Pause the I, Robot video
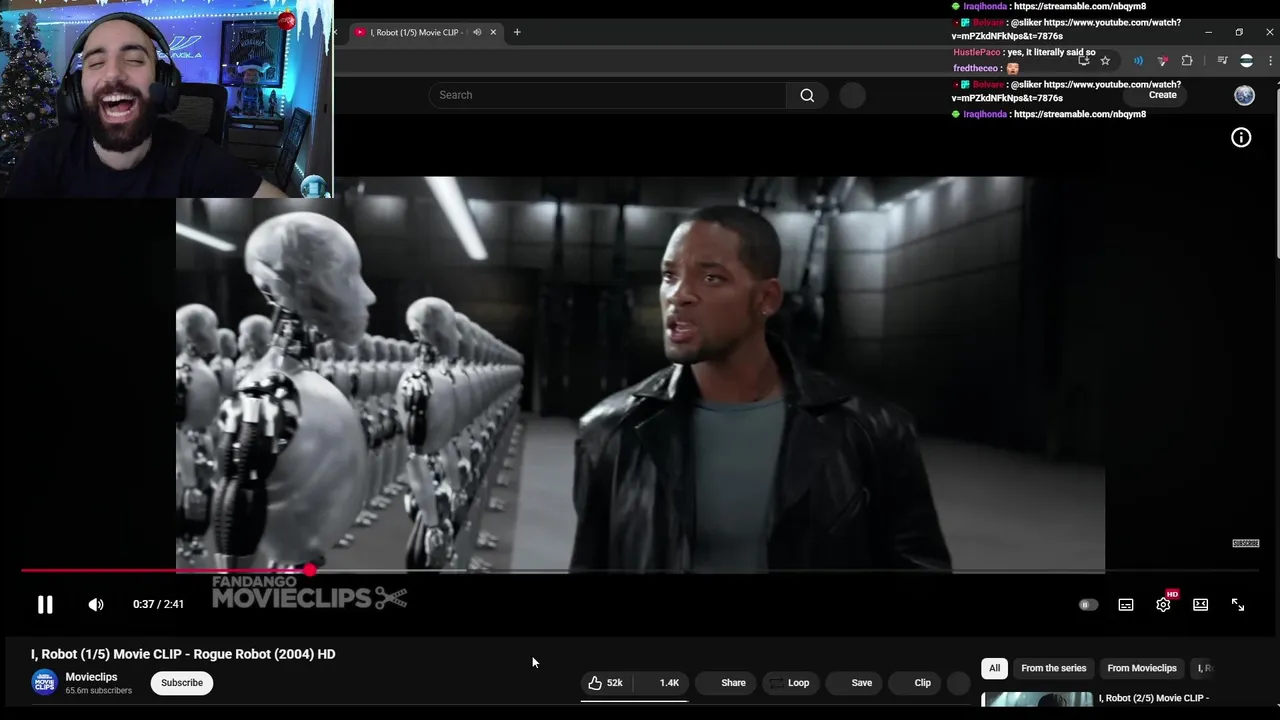1280x720 pixels. point(45,604)
